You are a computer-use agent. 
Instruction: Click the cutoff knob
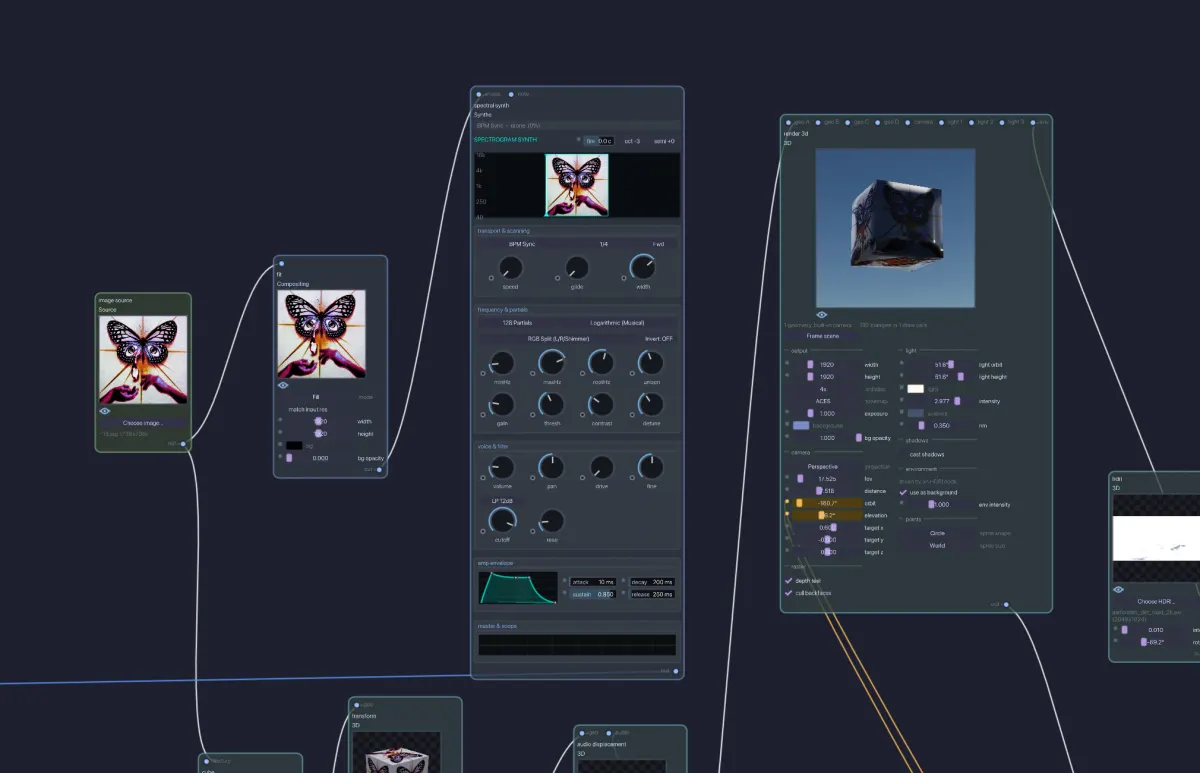click(x=501, y=520)
